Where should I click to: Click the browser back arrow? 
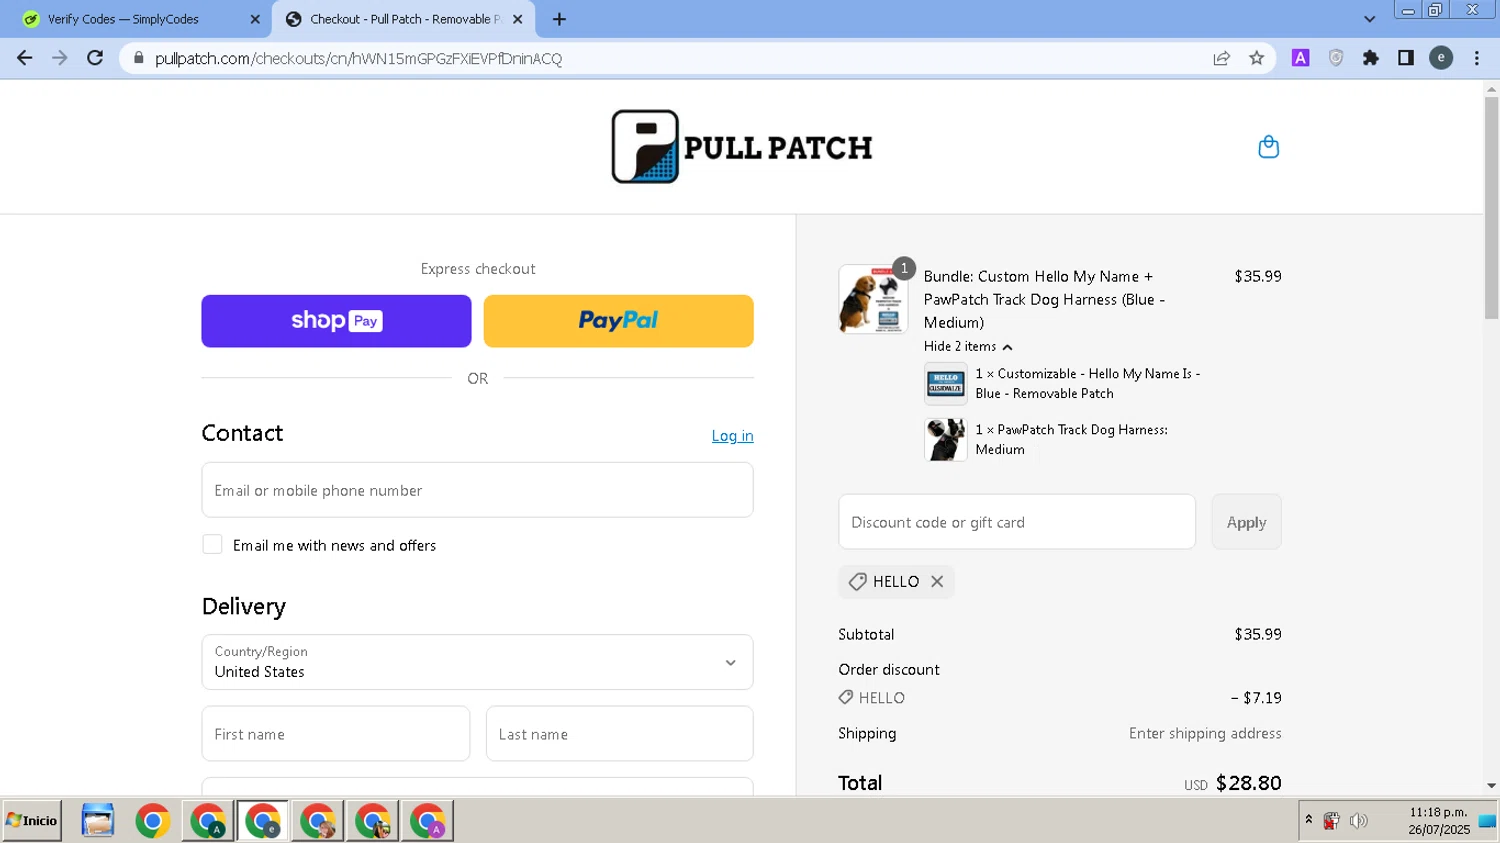[x=25, y=58]
